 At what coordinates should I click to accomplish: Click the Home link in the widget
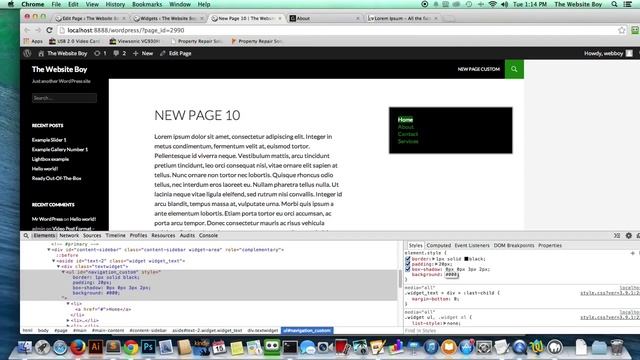coord(405,120)
